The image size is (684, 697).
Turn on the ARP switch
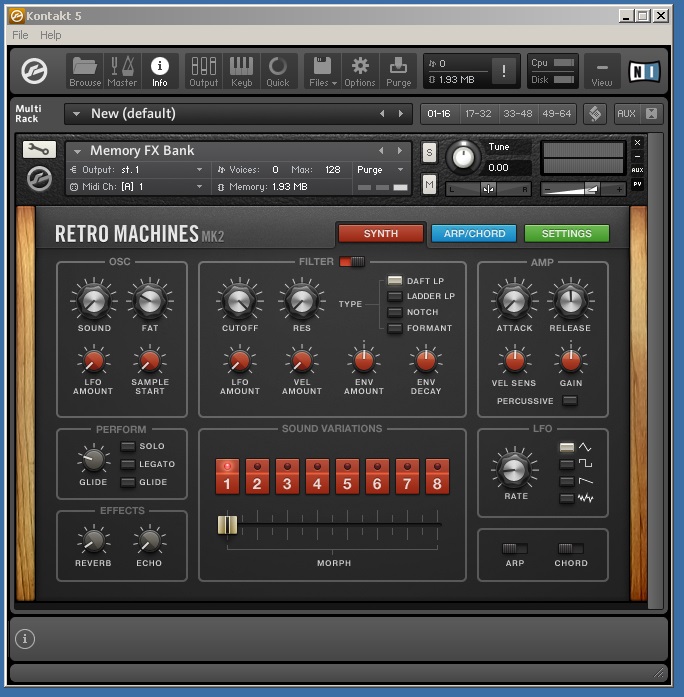point(514,548)
